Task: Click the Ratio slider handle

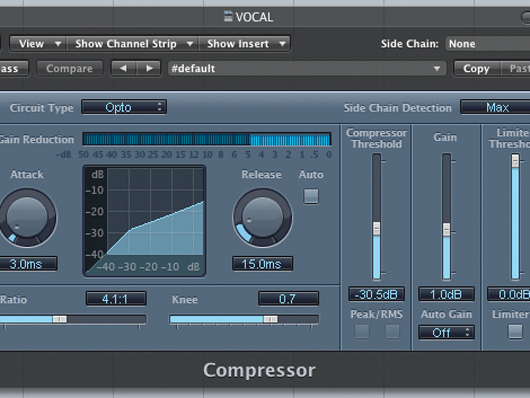Action: (x=60, y=319)
